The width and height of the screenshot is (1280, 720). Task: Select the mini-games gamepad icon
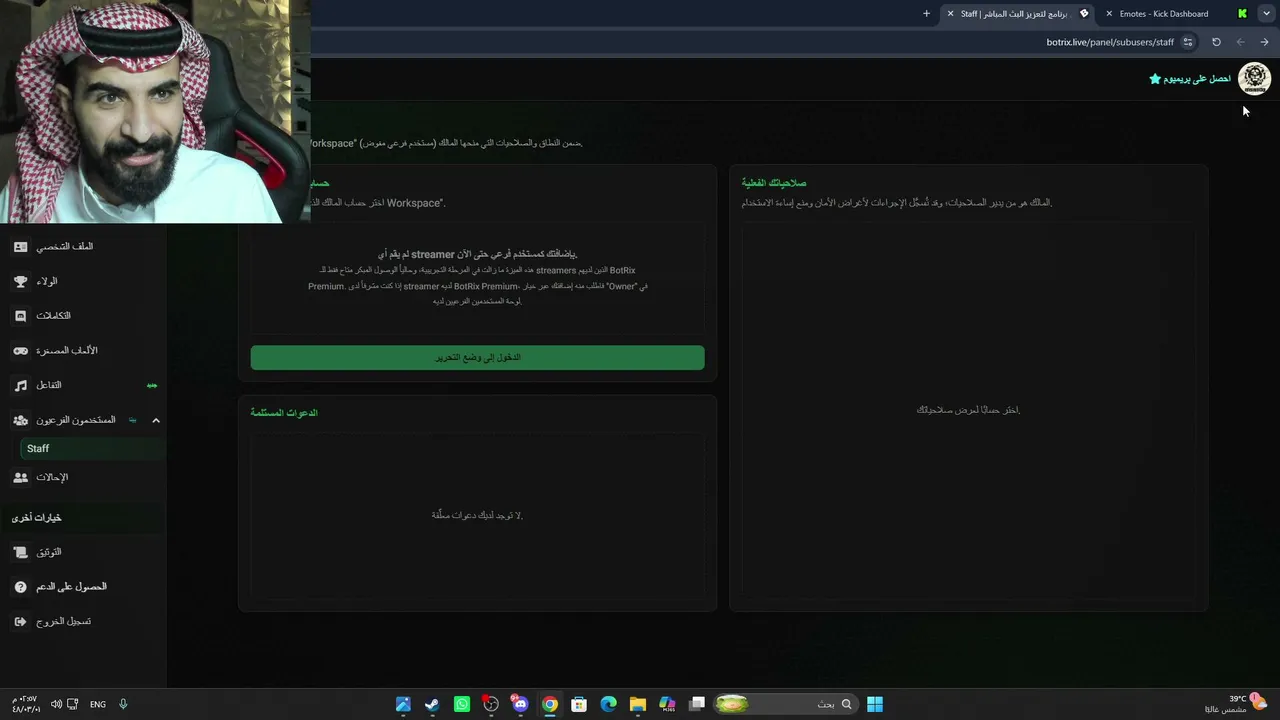pyautogui.click(x=21, y=351)
